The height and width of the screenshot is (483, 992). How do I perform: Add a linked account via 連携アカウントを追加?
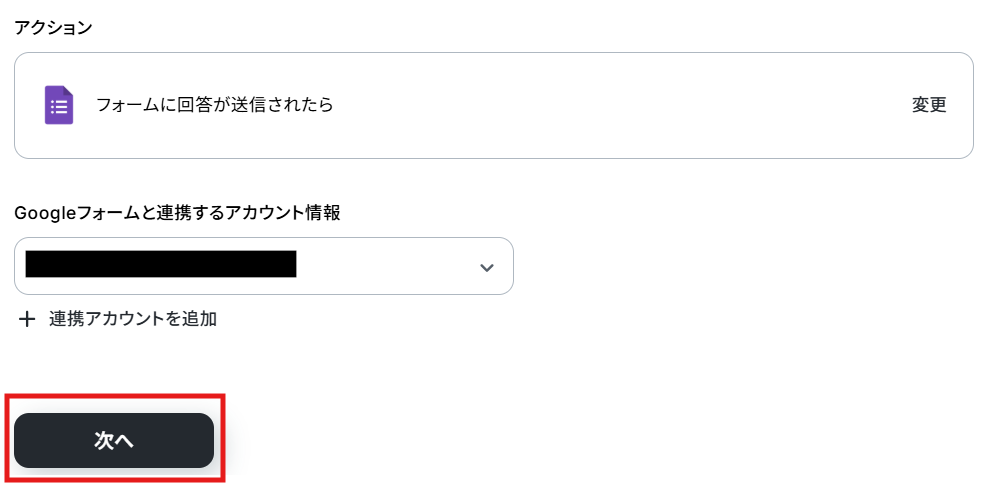point(132,319)
